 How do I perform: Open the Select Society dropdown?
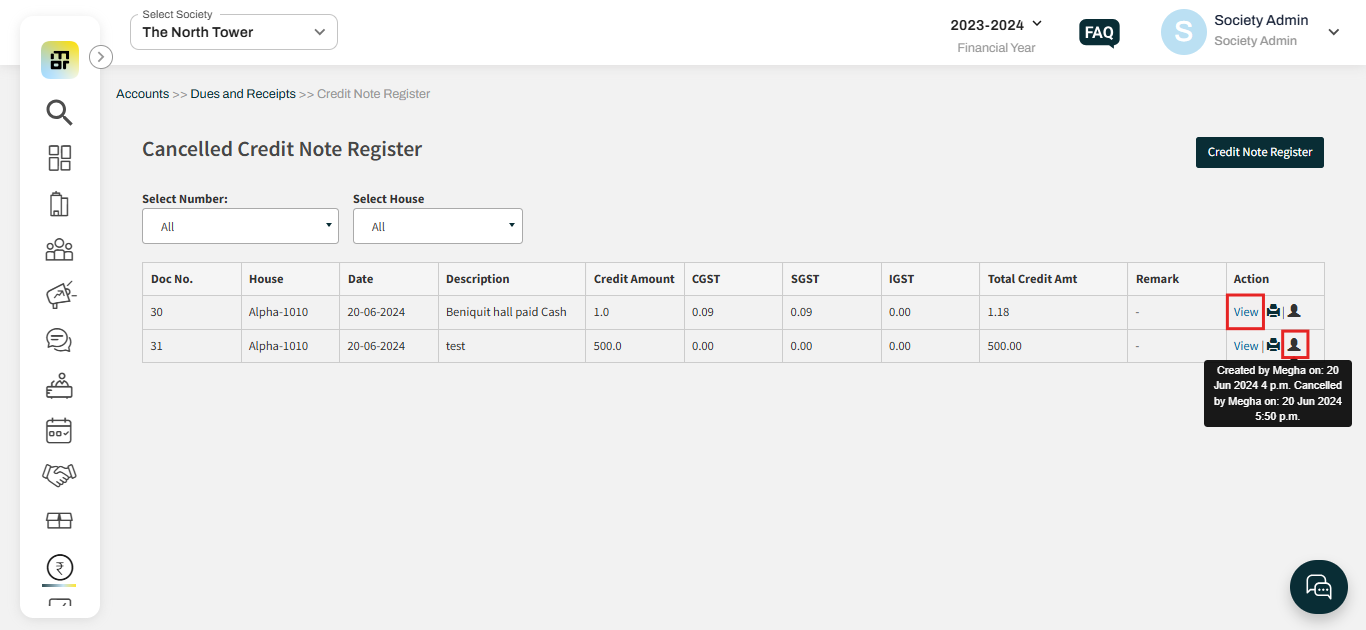pos(234,32)
